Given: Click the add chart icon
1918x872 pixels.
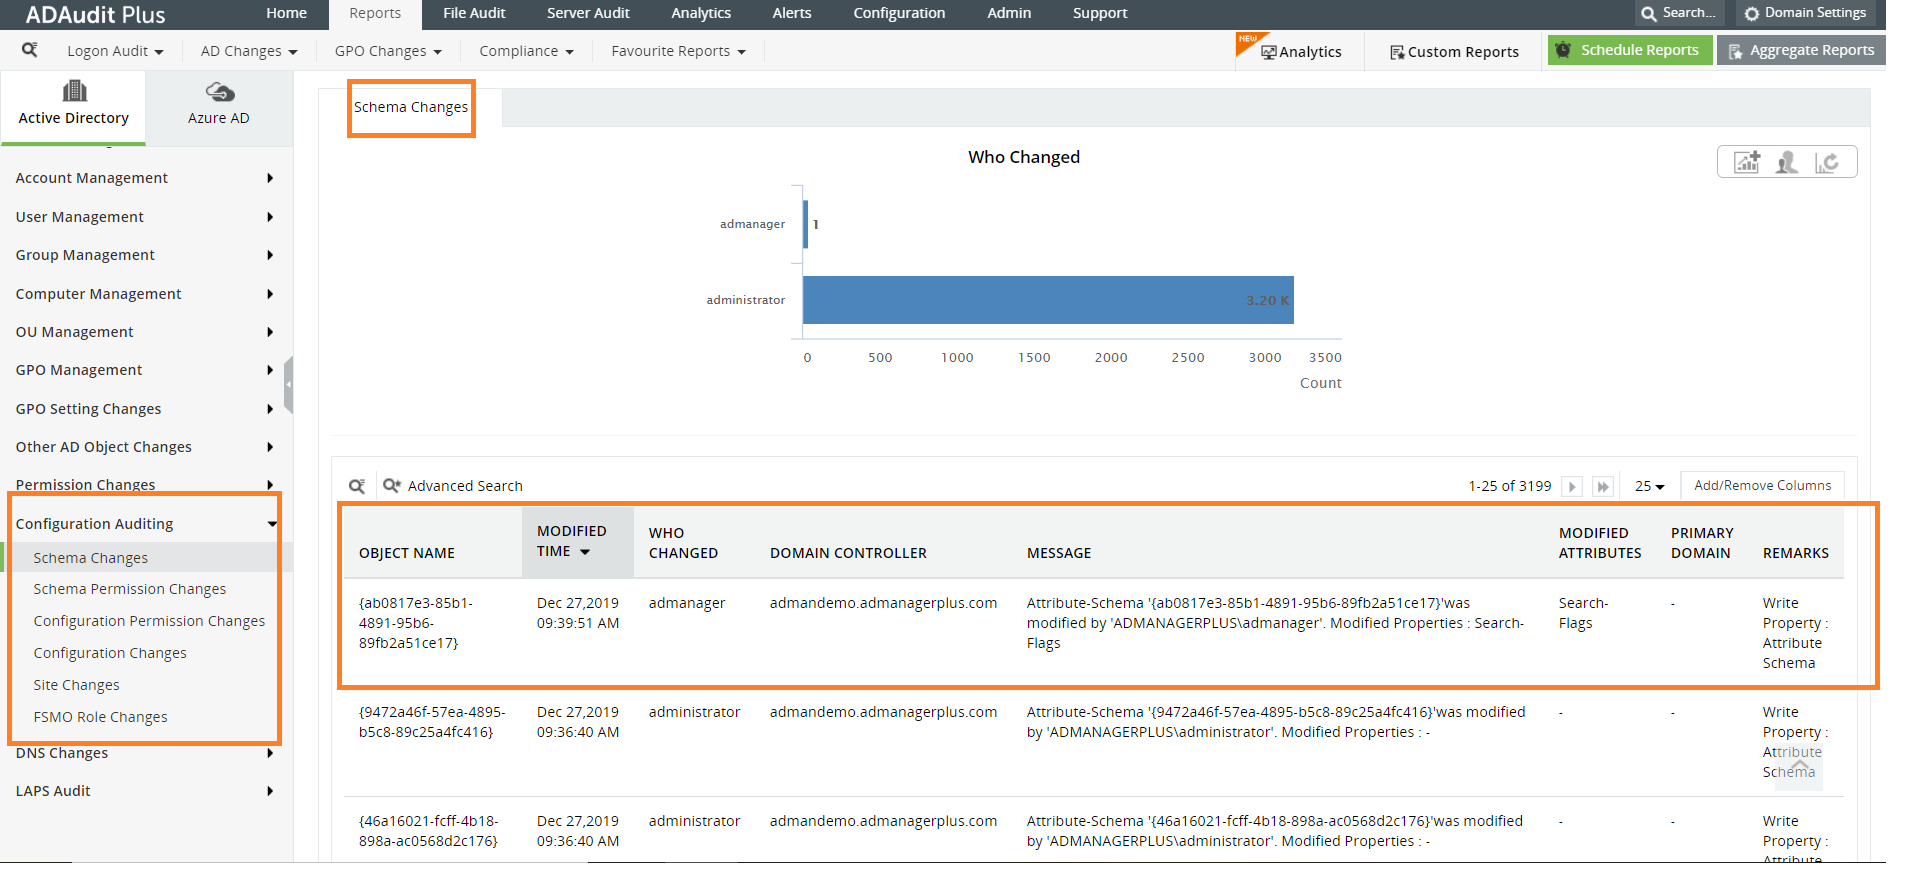Looking at the screenshot, I should [x=1747, y=162].
